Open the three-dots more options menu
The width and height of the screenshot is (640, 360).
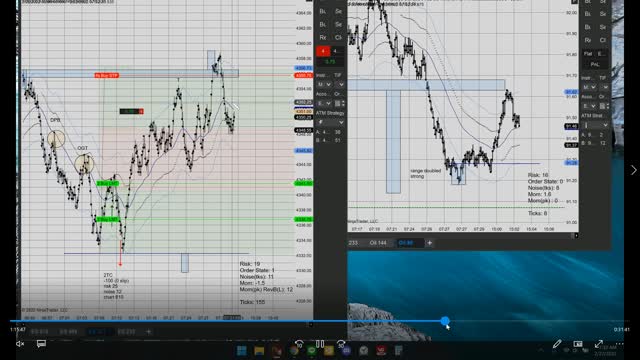coord(620,344)
